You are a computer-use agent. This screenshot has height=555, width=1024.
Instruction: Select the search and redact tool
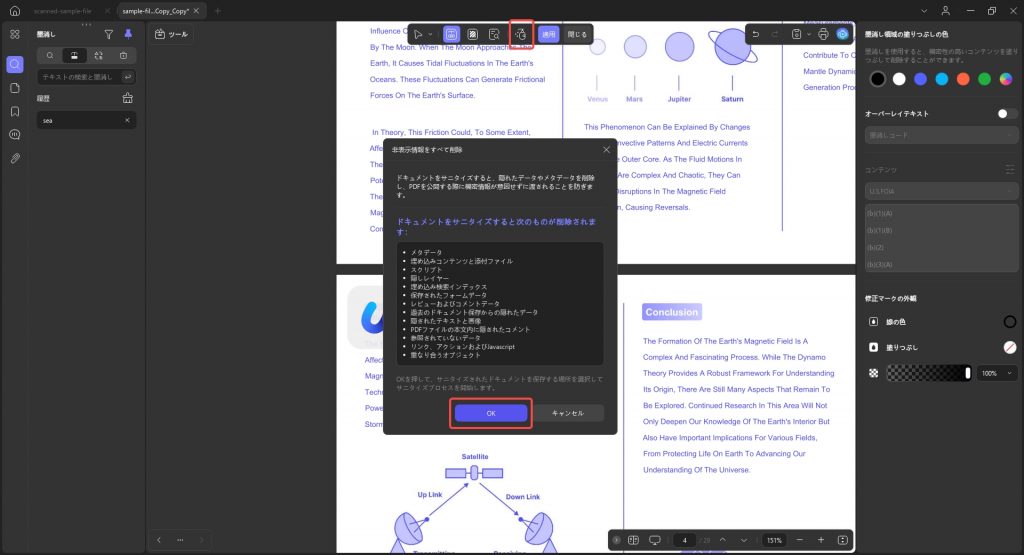tap(494, 34)
